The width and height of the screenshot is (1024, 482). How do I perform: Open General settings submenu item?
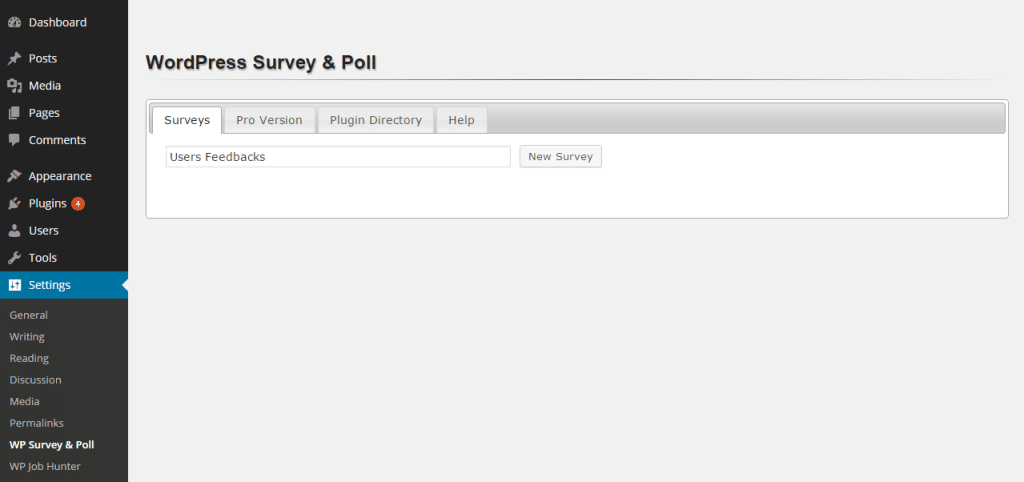coord(29,315)
